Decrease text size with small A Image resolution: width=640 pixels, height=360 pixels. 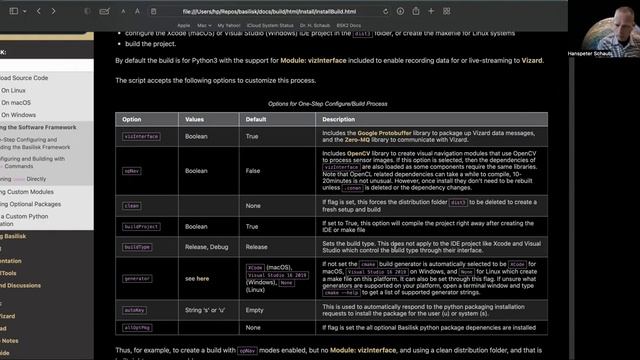point(123,11)
